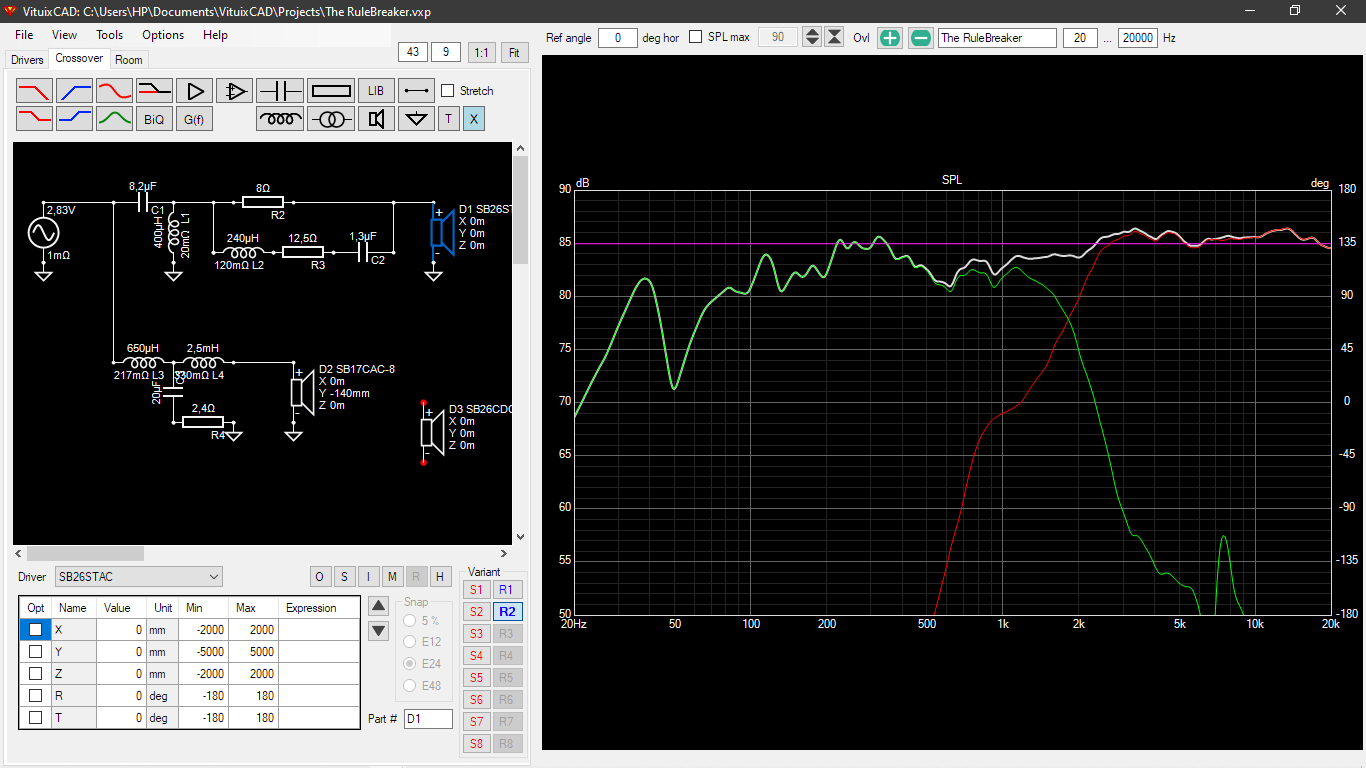Viewport: 1366px width, 768px height.
Task: Add overlay with green plus button
Action: coord(890,38)
